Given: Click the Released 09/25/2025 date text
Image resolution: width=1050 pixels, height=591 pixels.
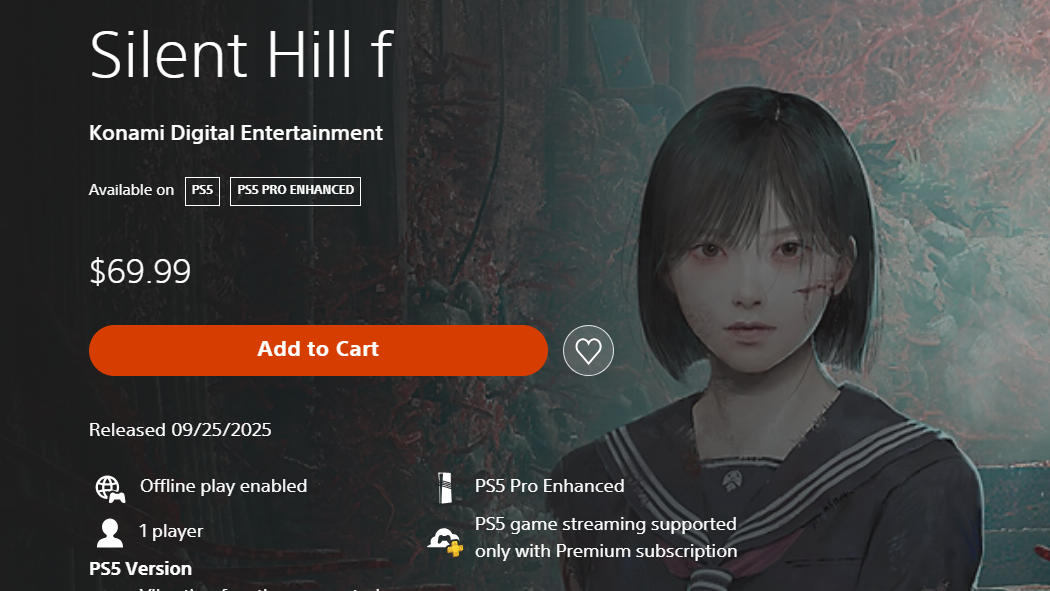Looking at the screenshot, I should (x=180, y=430).
